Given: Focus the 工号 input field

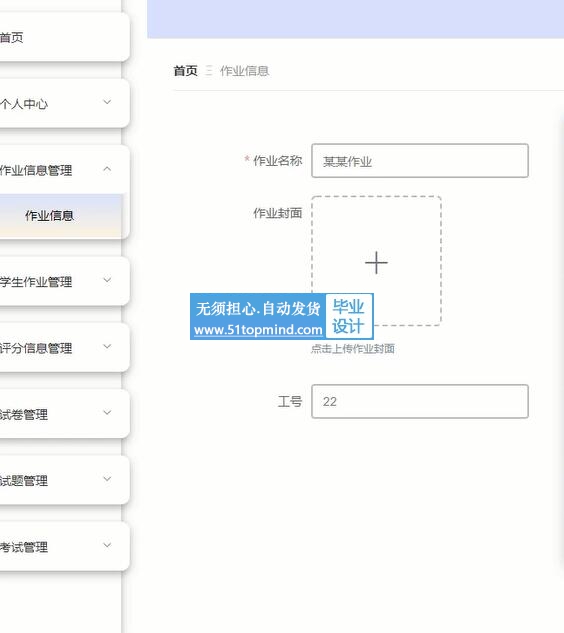Looking at the screenshot, I should (420, 401).
